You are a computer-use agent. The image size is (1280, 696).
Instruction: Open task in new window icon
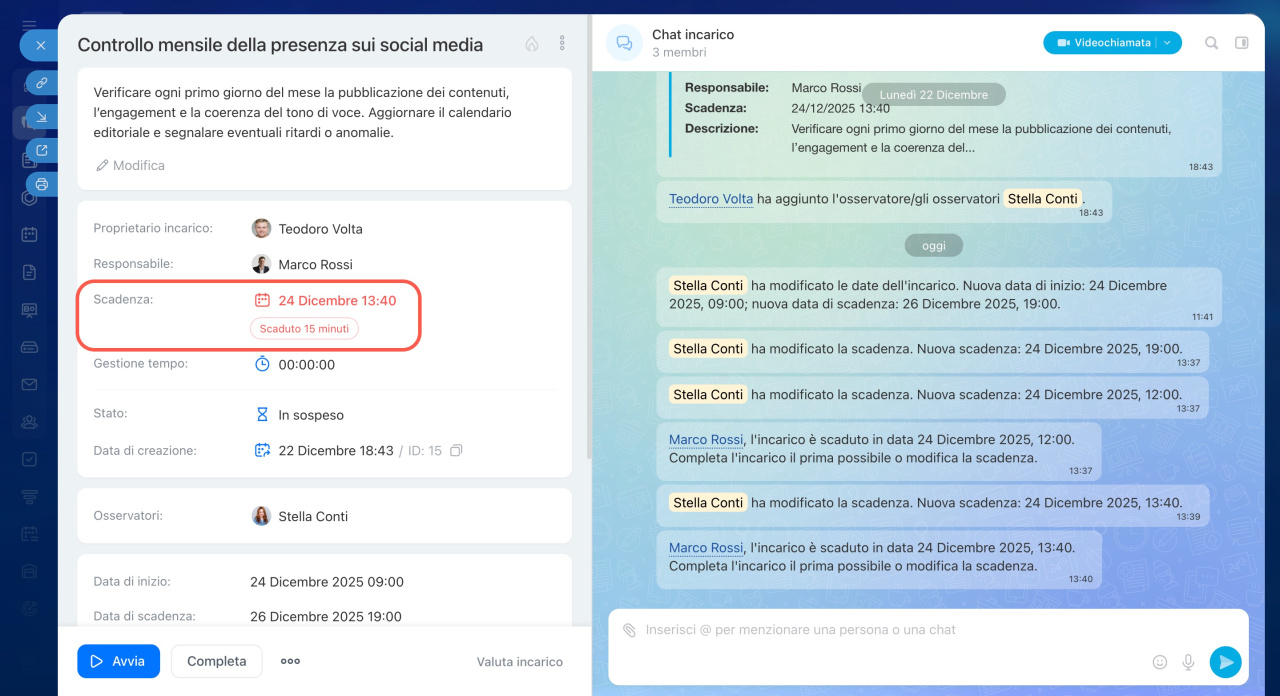42,151
